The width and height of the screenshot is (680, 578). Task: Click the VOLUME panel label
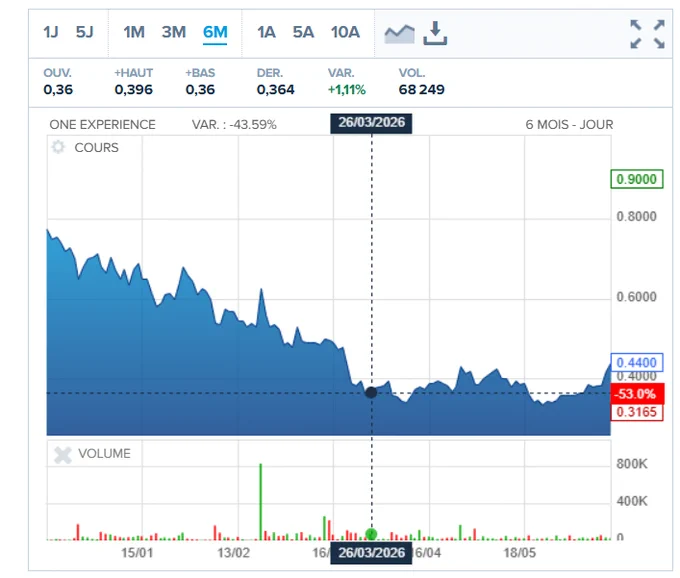(x=104, y=454)
